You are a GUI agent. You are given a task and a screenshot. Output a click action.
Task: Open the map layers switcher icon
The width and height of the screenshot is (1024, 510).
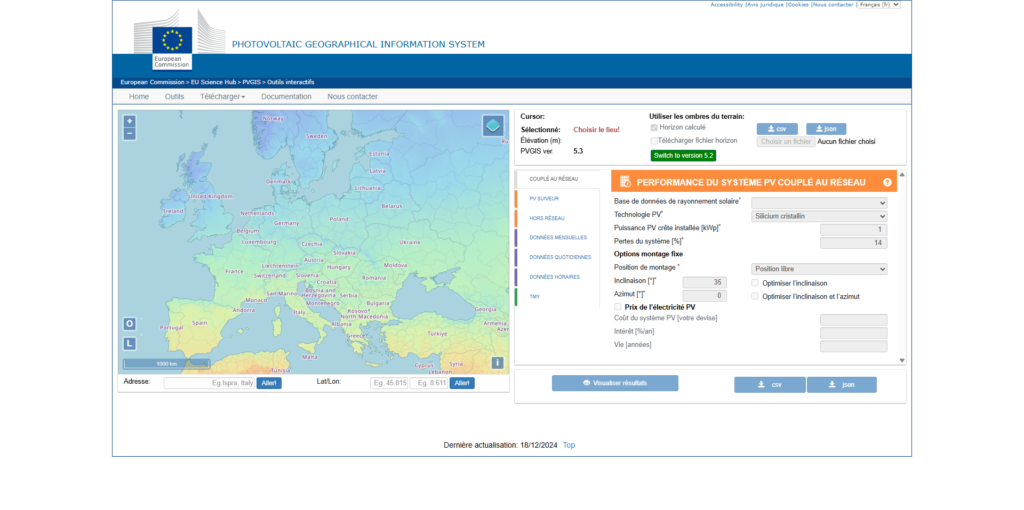click(x=493, y=126)
